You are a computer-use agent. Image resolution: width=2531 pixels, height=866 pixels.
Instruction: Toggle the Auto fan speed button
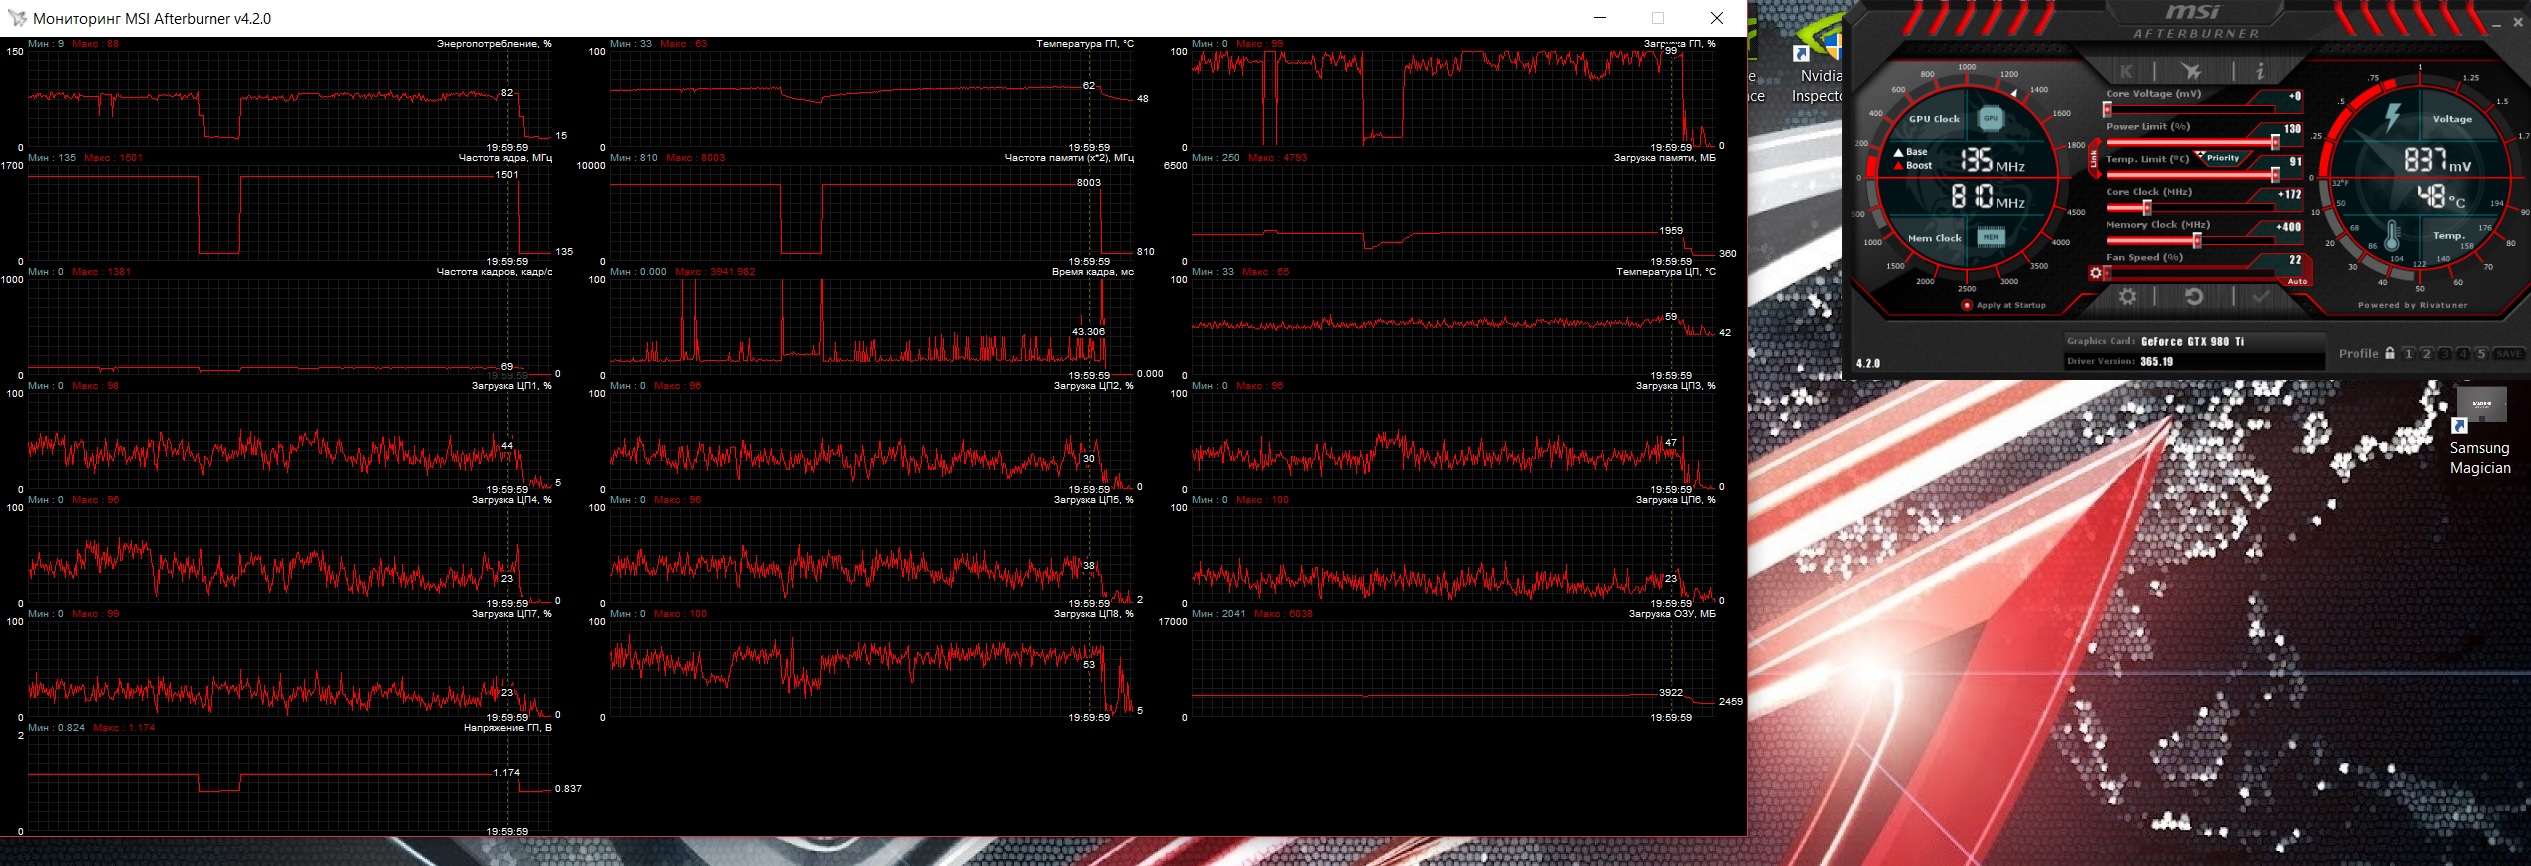[2298, 282]
